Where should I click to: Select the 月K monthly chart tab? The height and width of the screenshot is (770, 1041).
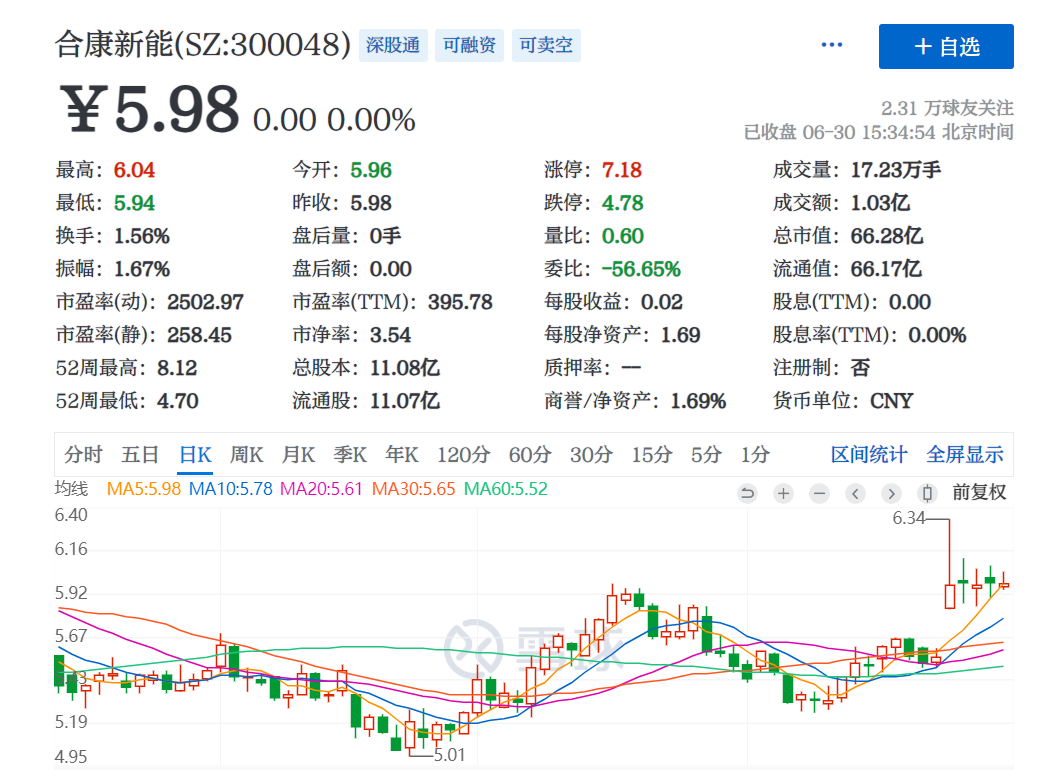click(298, 455)
